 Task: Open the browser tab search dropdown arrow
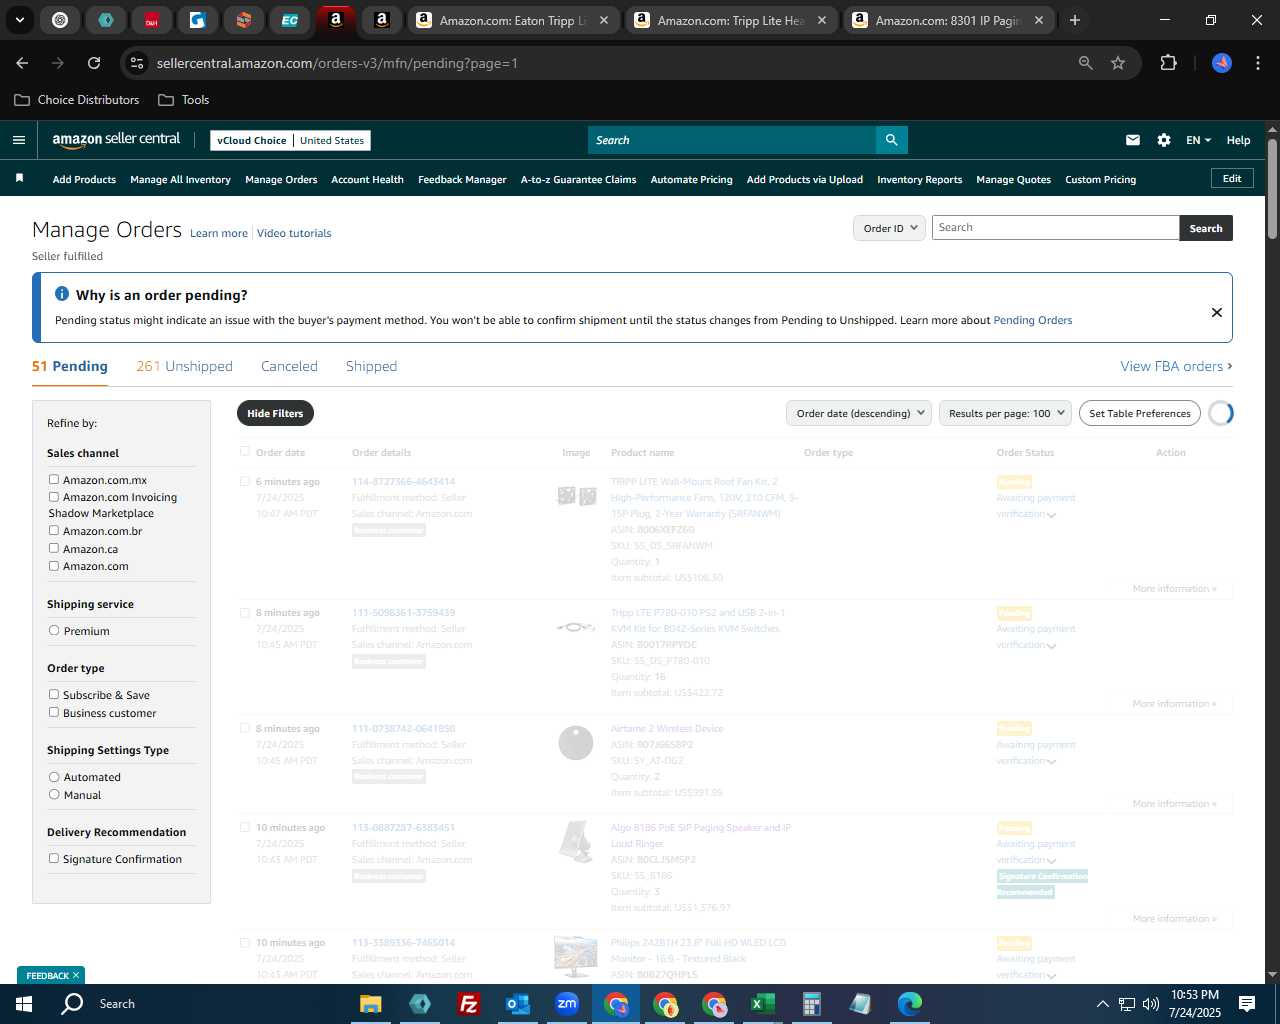click(19, 20)
